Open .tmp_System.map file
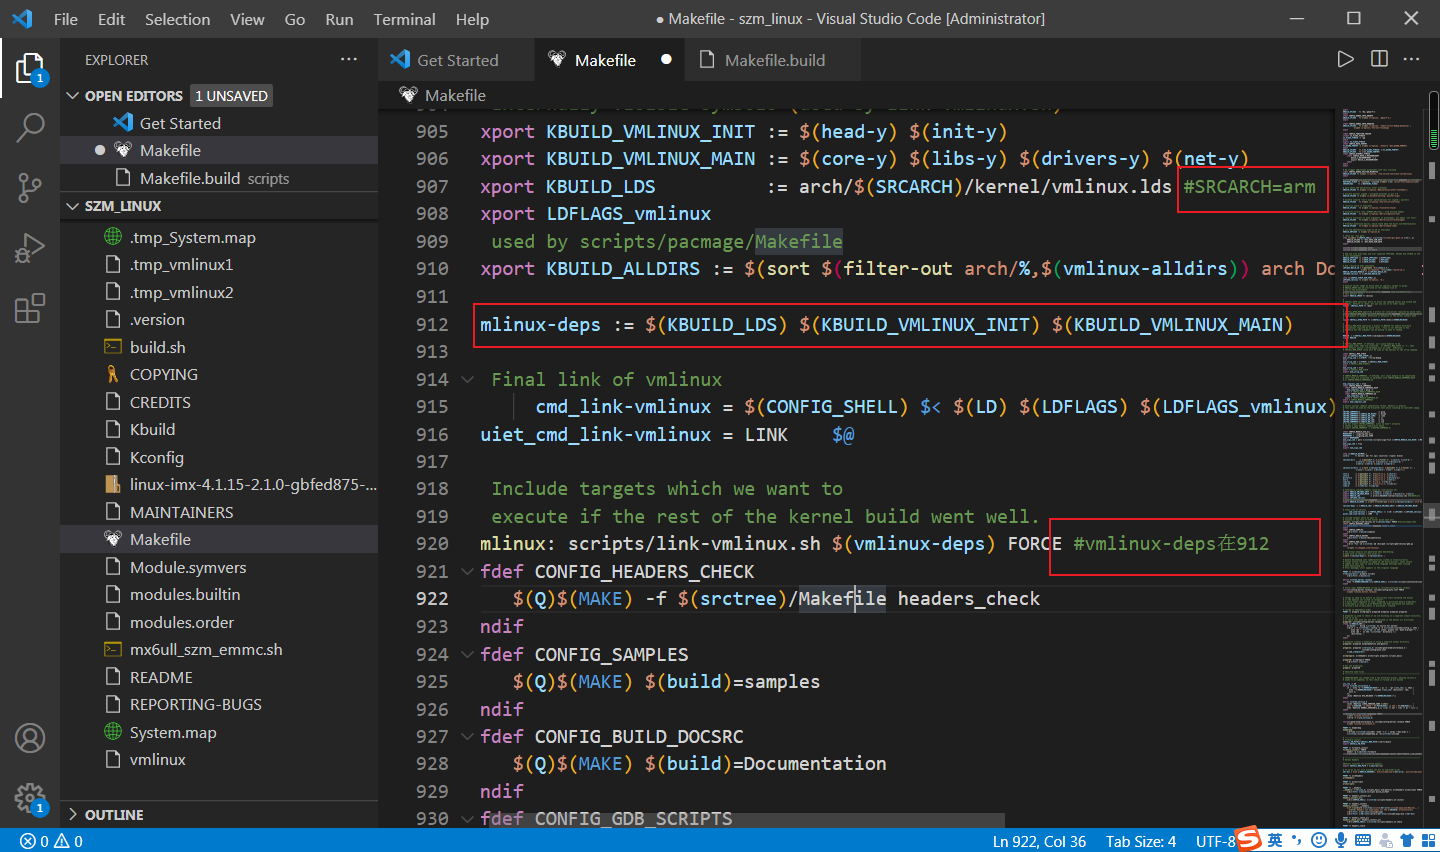This screenshot has width=1440, height=852. tap(219, 237)
